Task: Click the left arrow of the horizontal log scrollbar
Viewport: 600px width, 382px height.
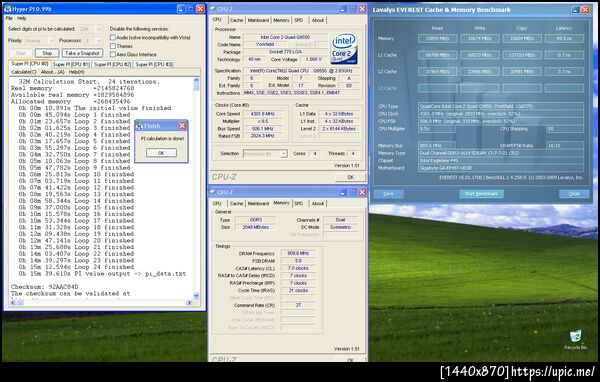Action: coord(13,302)
